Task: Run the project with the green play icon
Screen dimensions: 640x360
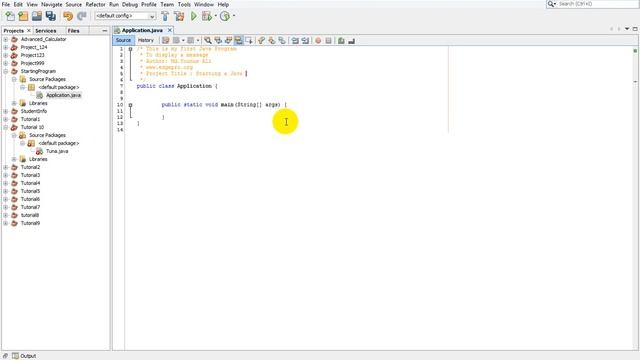Action: [194, 16]
